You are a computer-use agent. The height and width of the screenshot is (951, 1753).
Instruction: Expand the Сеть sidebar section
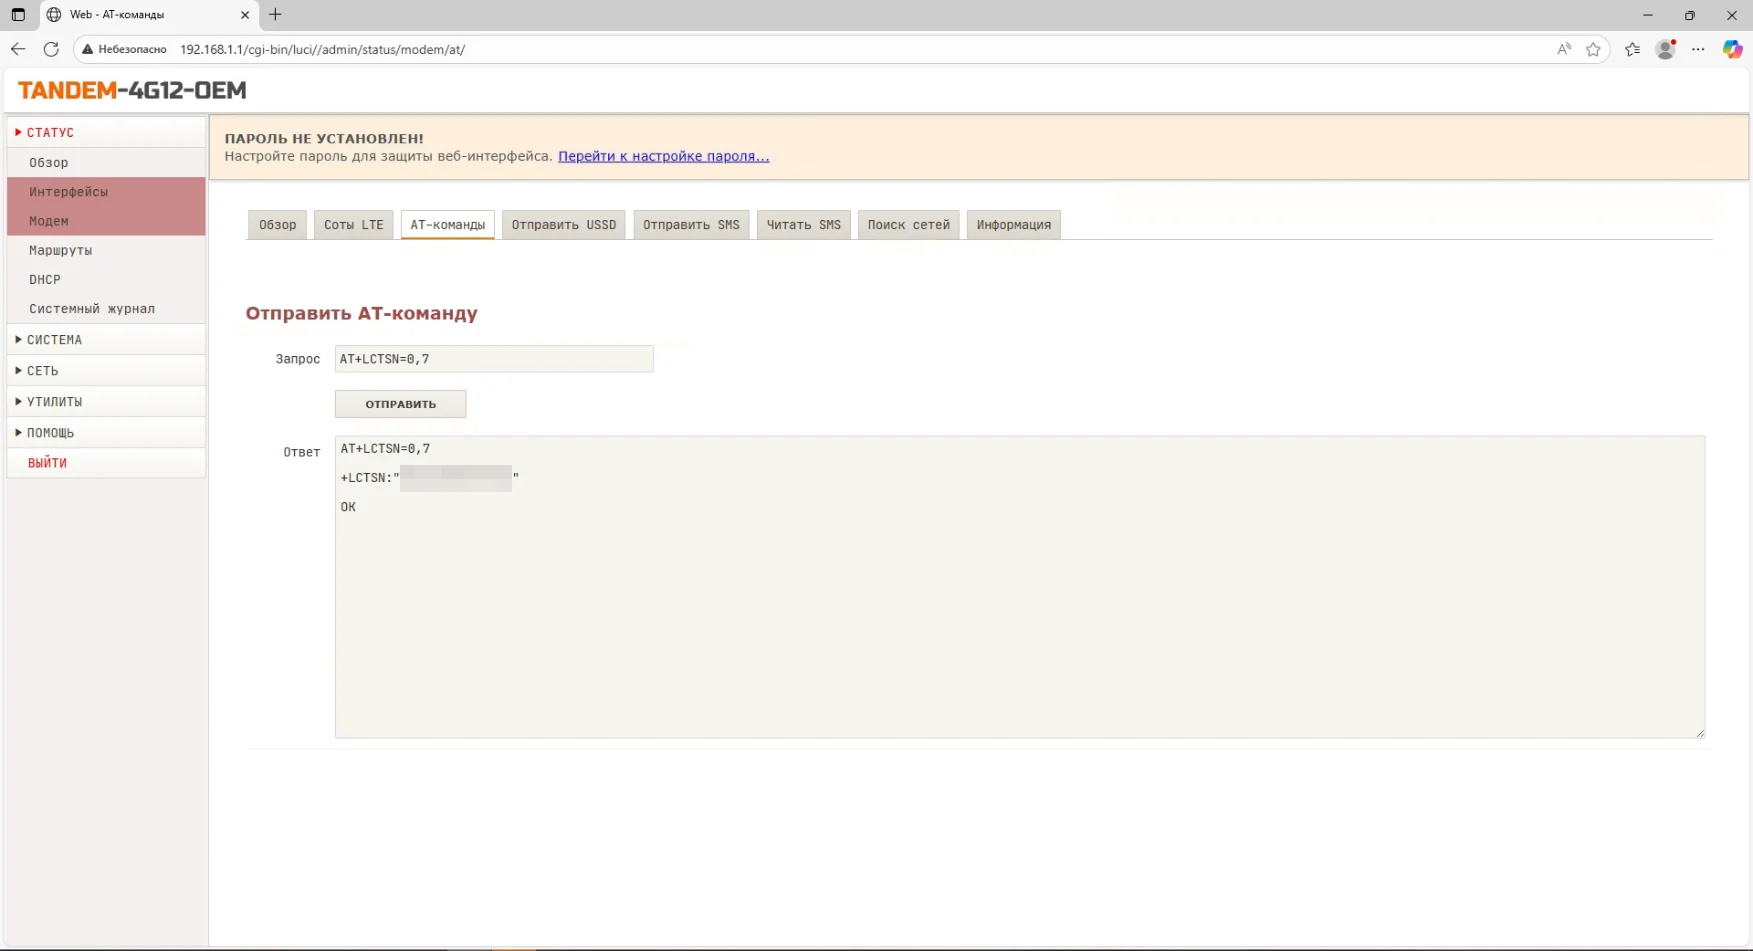point(43,371)
